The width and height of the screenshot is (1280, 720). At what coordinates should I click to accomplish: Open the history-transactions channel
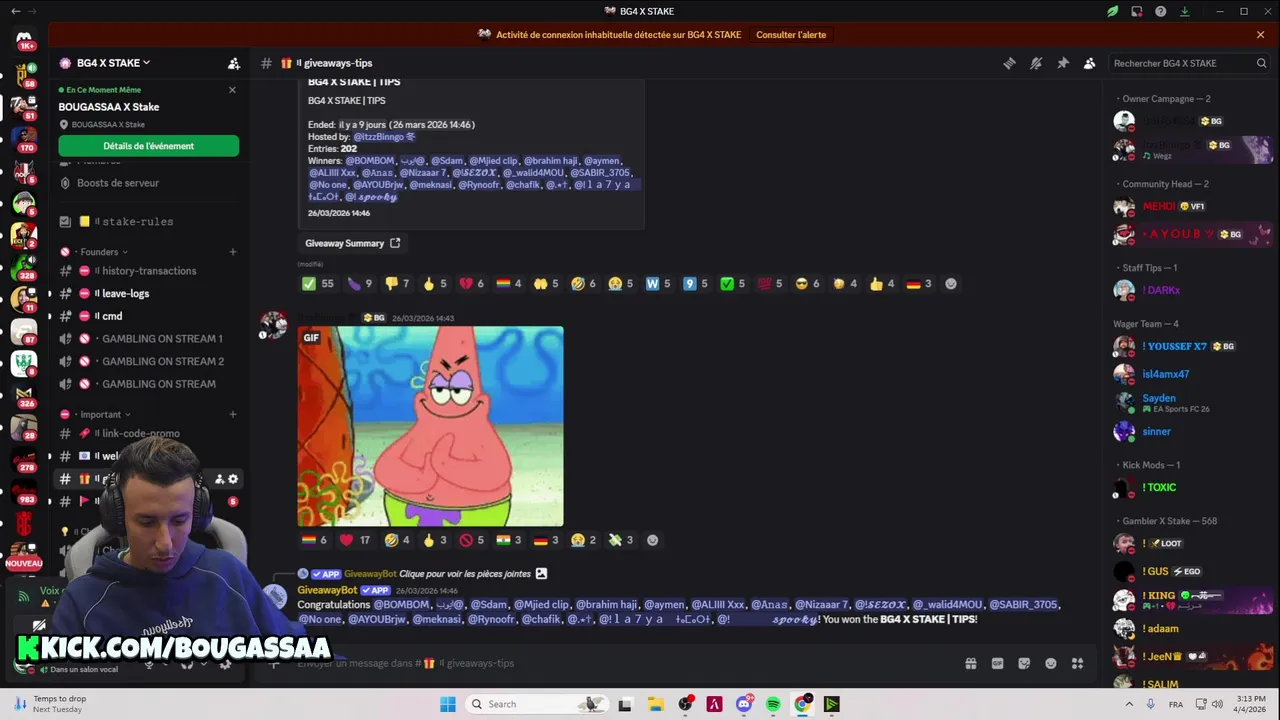pos(148,271)
